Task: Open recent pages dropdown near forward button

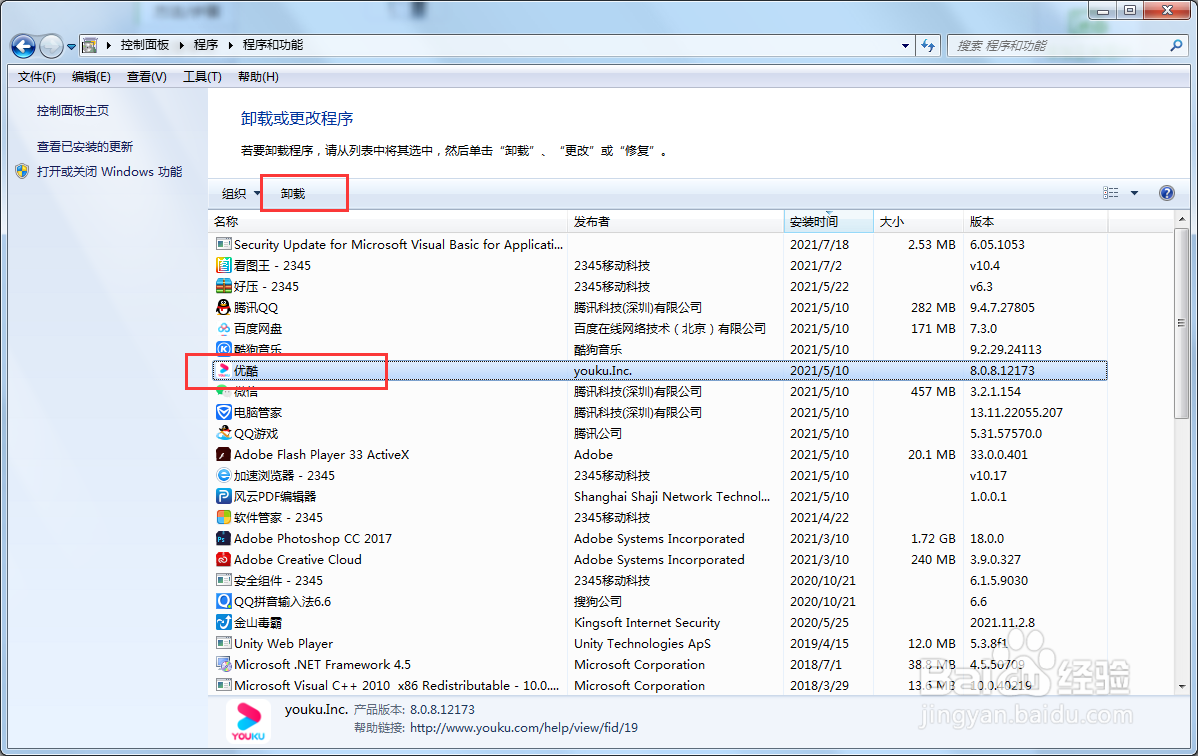Action: coord(71,47)
